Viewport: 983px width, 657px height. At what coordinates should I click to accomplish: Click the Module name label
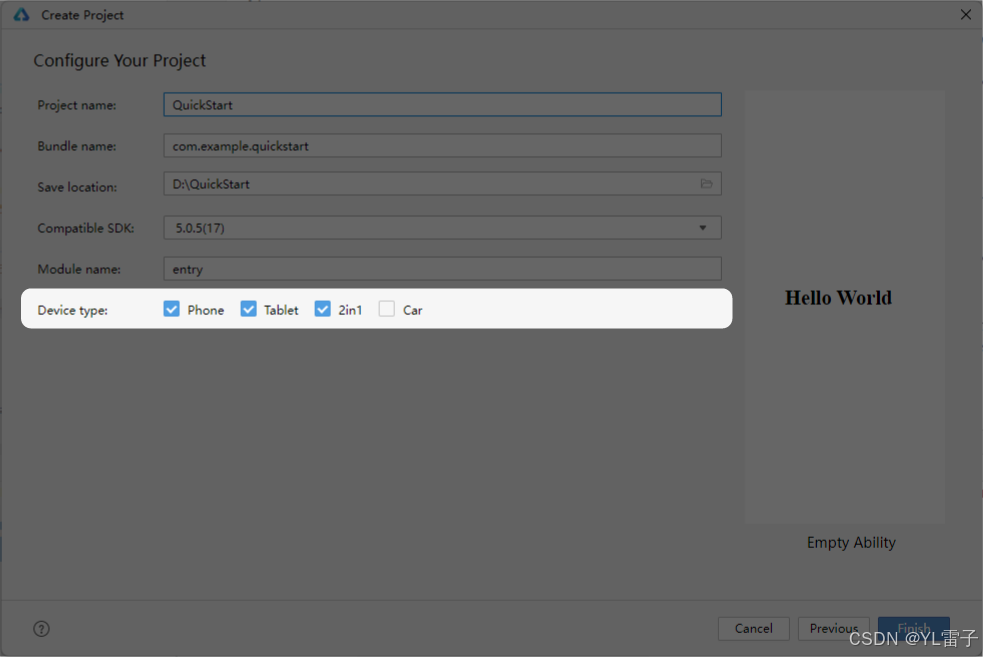coord(79,269)
